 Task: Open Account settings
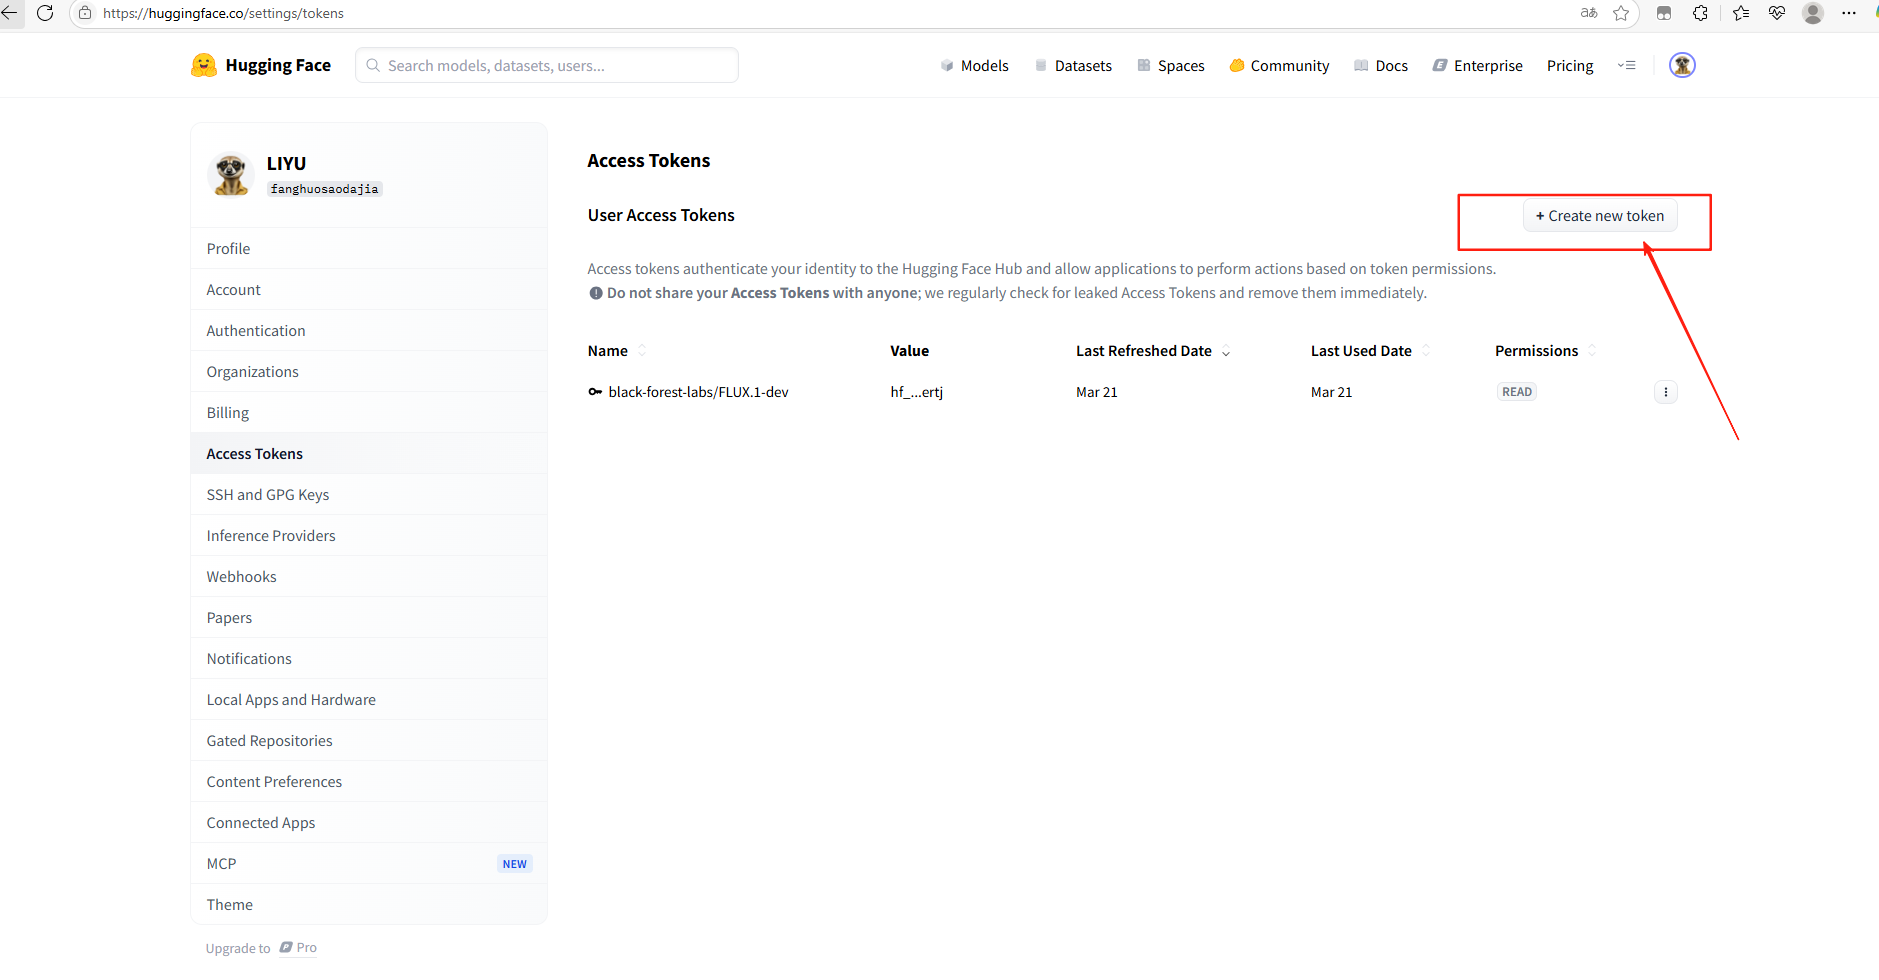click(x=369, y=289)
